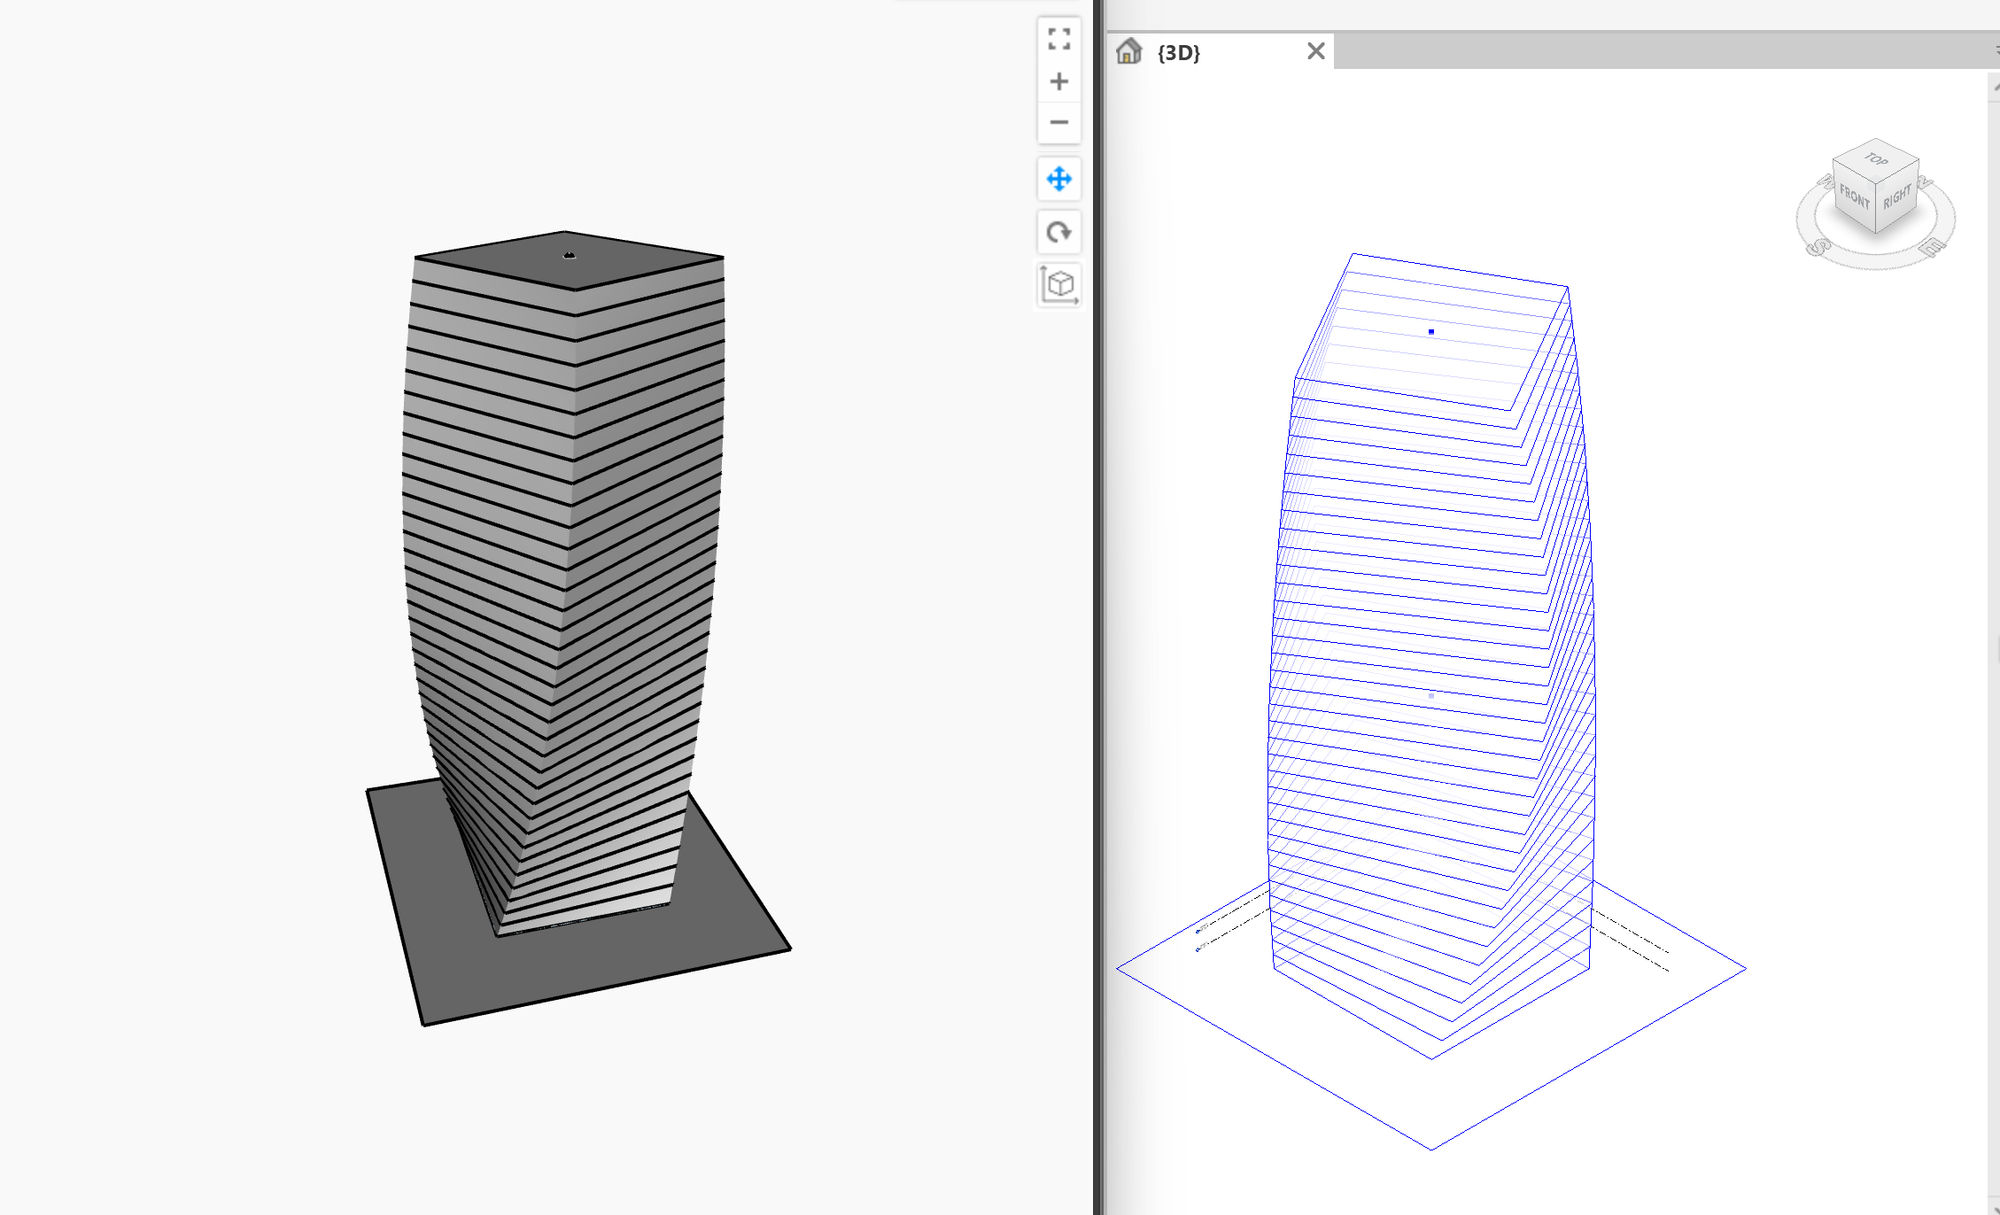This screenshot has height=1215, width=2000.
Task: Click the FRONT face of the ViewCube
Action: (x=1854, y=196)
